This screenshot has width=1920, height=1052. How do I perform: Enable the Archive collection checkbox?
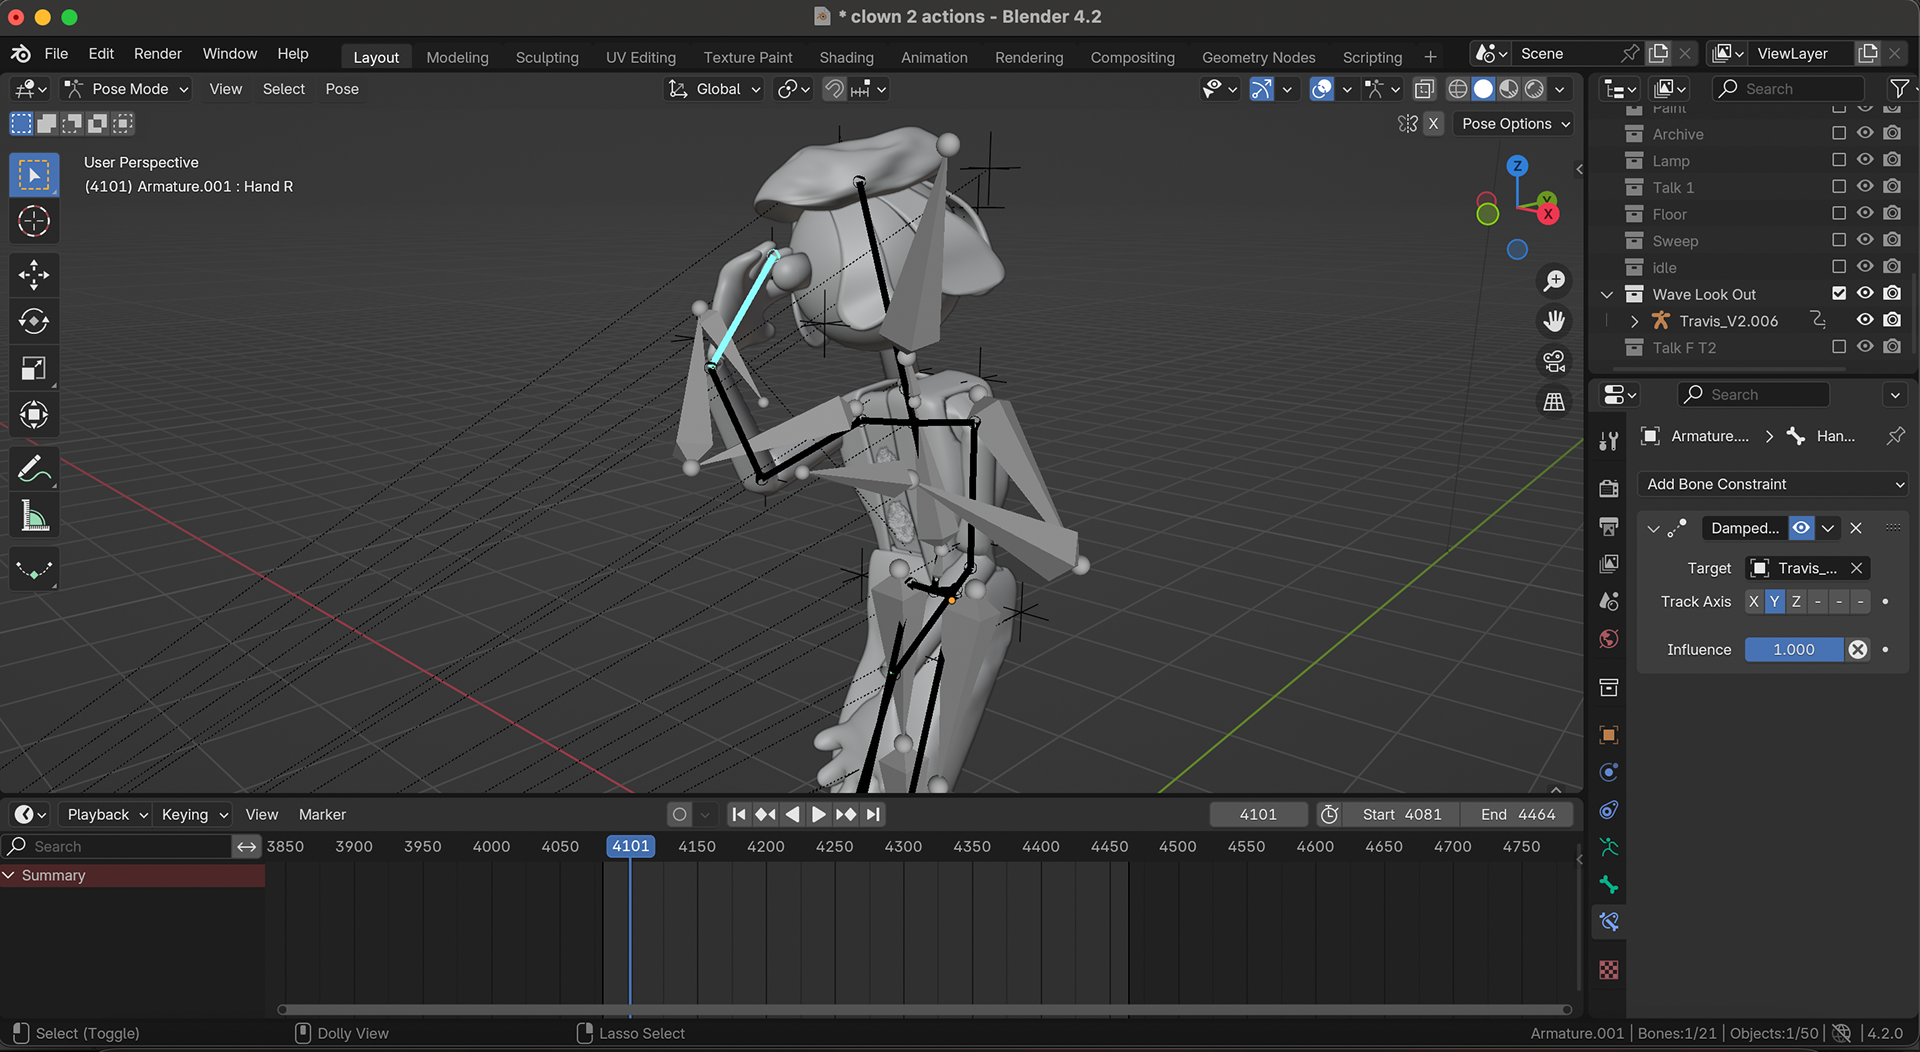point(1838,133)
